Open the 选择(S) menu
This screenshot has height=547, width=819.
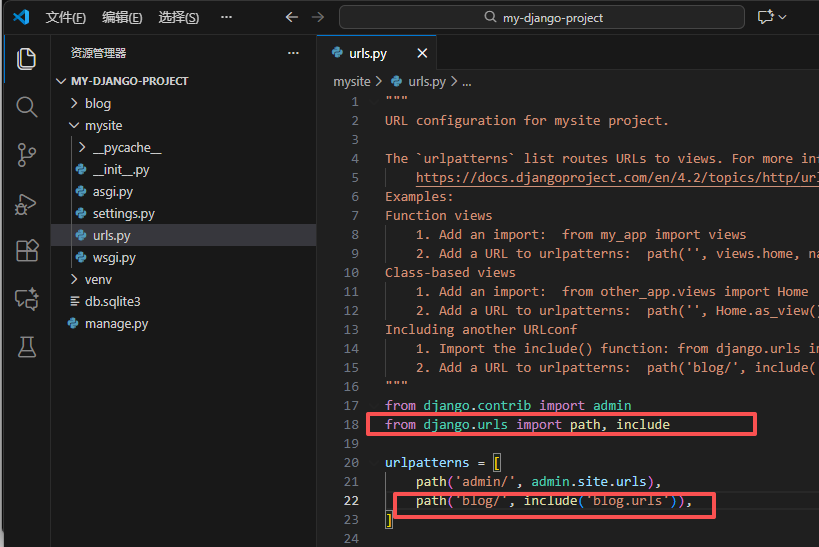[178, 18]
